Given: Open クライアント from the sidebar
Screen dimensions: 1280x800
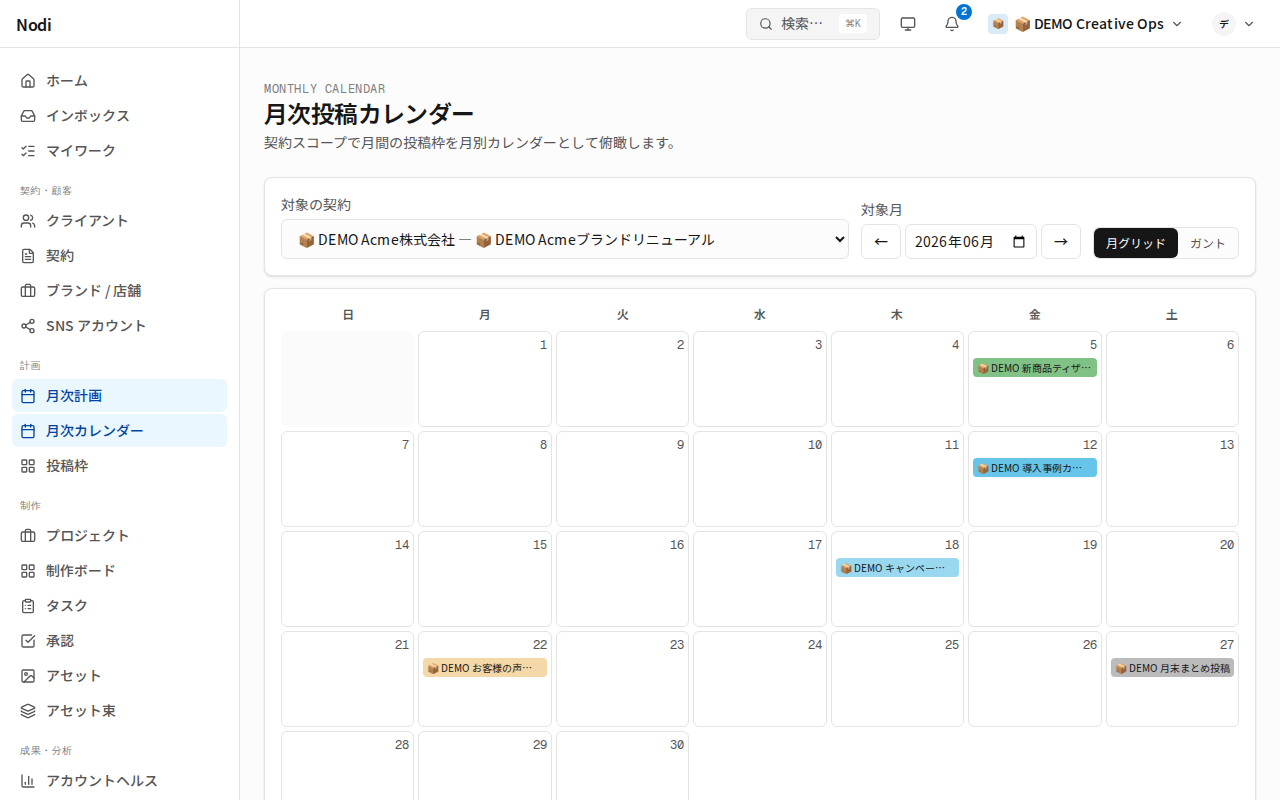Looking at the screenshot, I should pos(119,220).
